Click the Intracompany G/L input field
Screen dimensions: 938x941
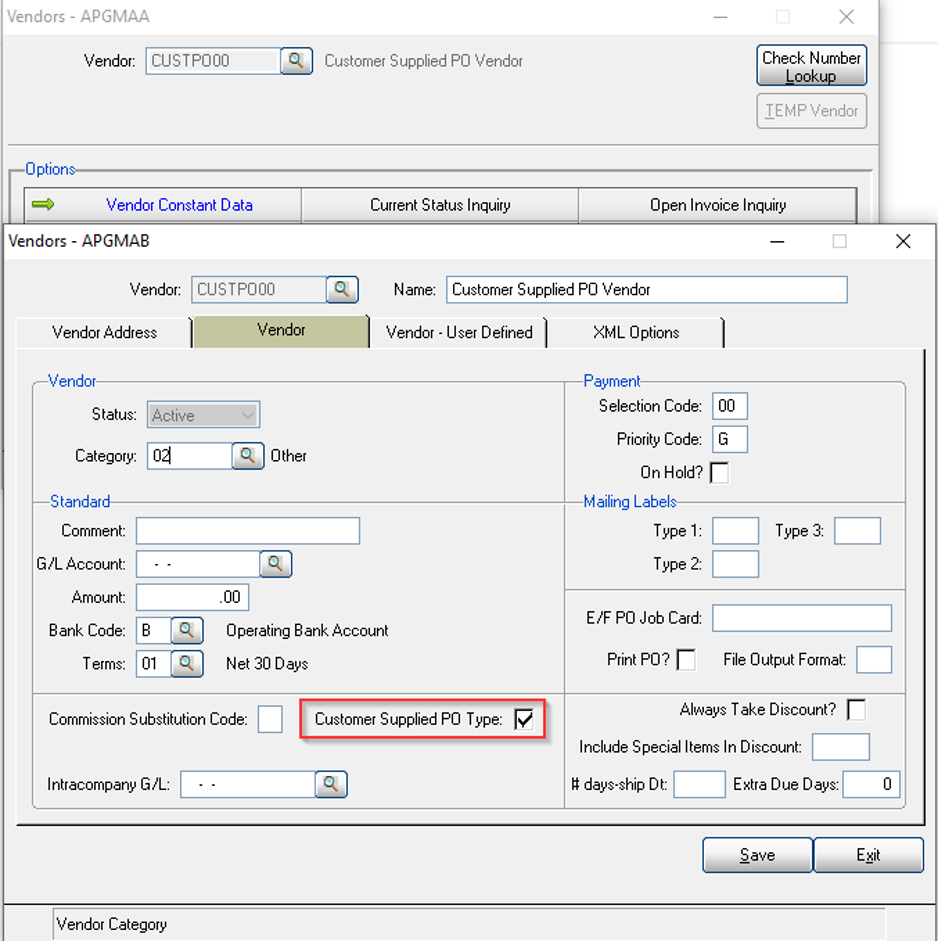click(x=248, y=784)
